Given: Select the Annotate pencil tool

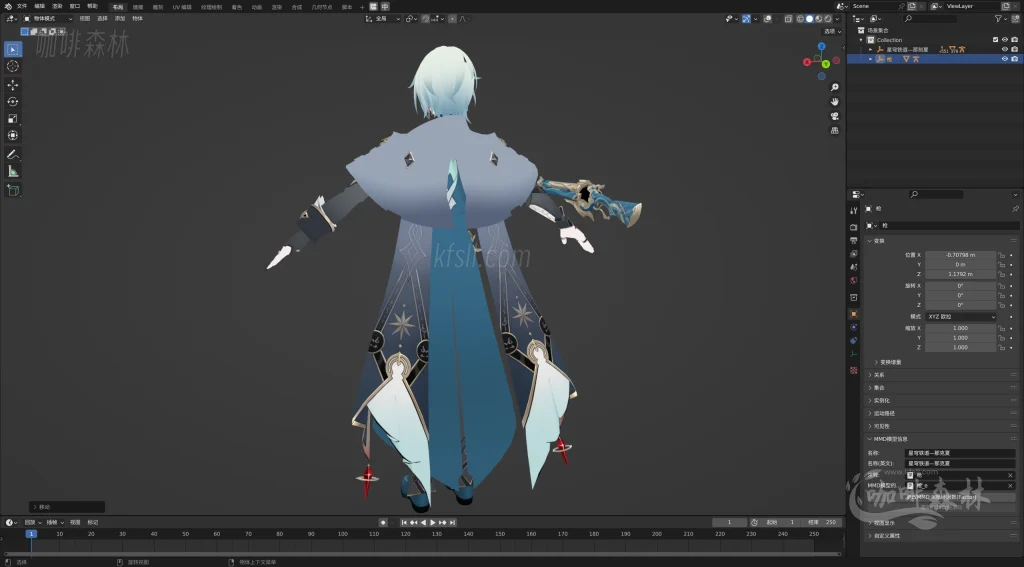Looking at the screenshot, I should [x=12, y=155].
